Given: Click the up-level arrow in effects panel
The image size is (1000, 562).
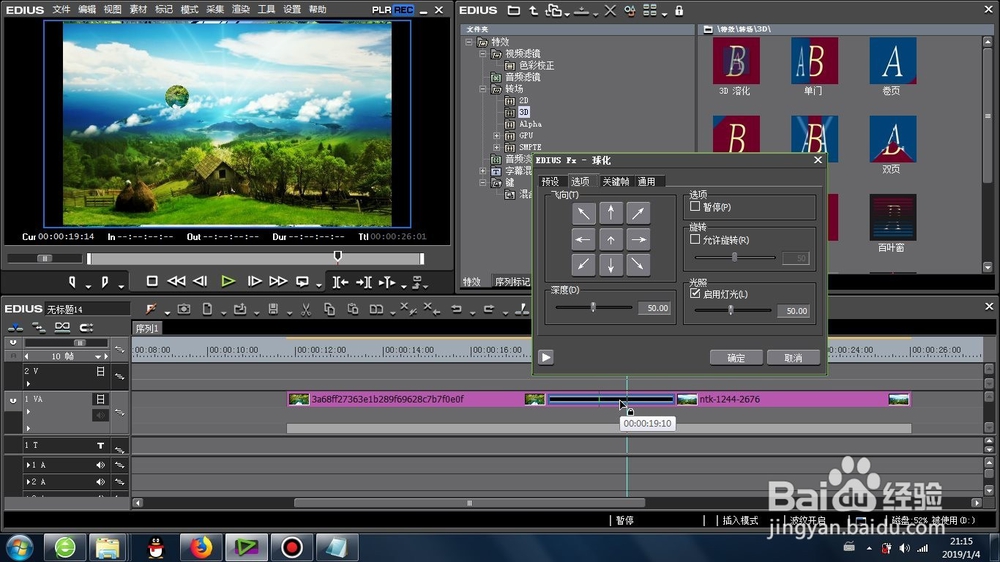Looking at the screenshot, I should point(533,10).
